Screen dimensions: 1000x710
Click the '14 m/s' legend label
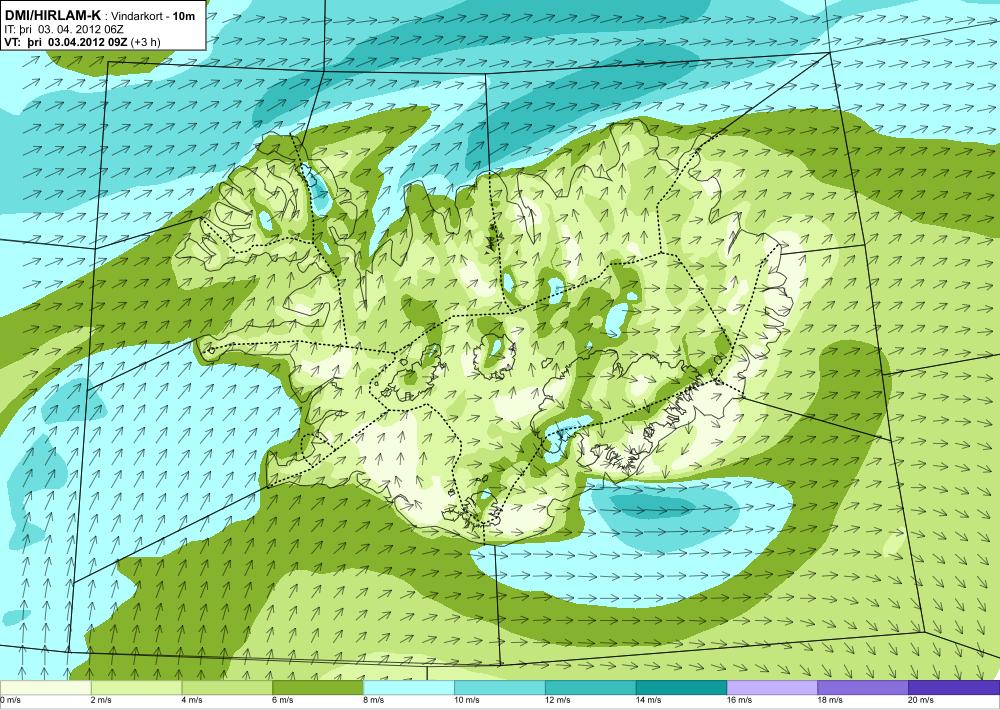649,700
